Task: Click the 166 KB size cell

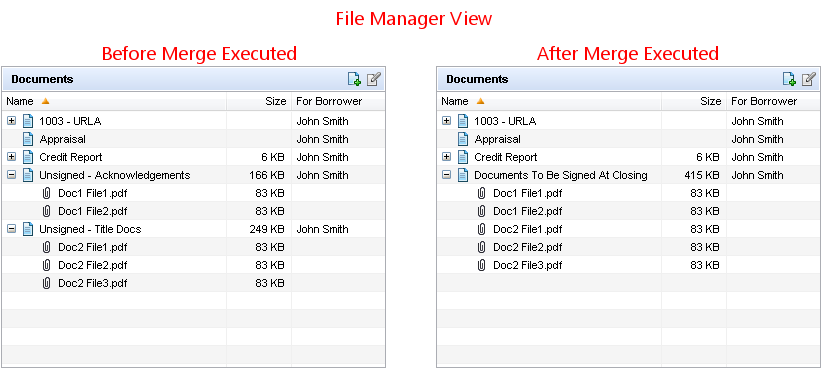Action: pyautogui.click(x=267, y=175)
